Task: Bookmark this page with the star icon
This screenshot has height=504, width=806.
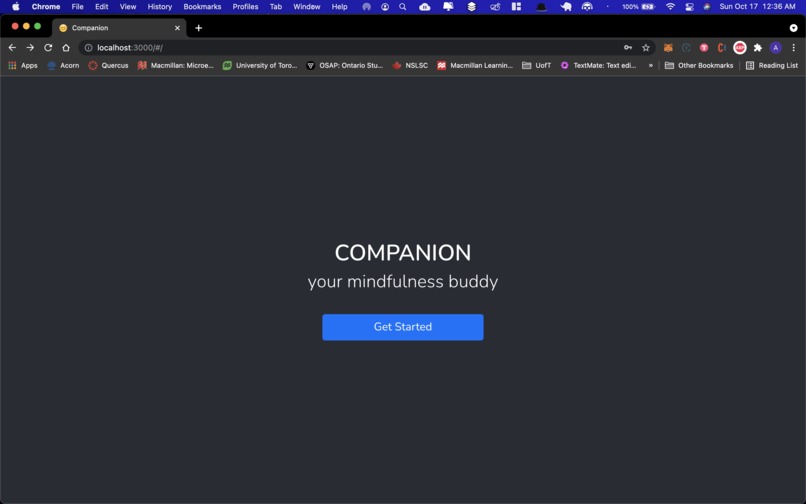Action: click(x=646, y=48)
